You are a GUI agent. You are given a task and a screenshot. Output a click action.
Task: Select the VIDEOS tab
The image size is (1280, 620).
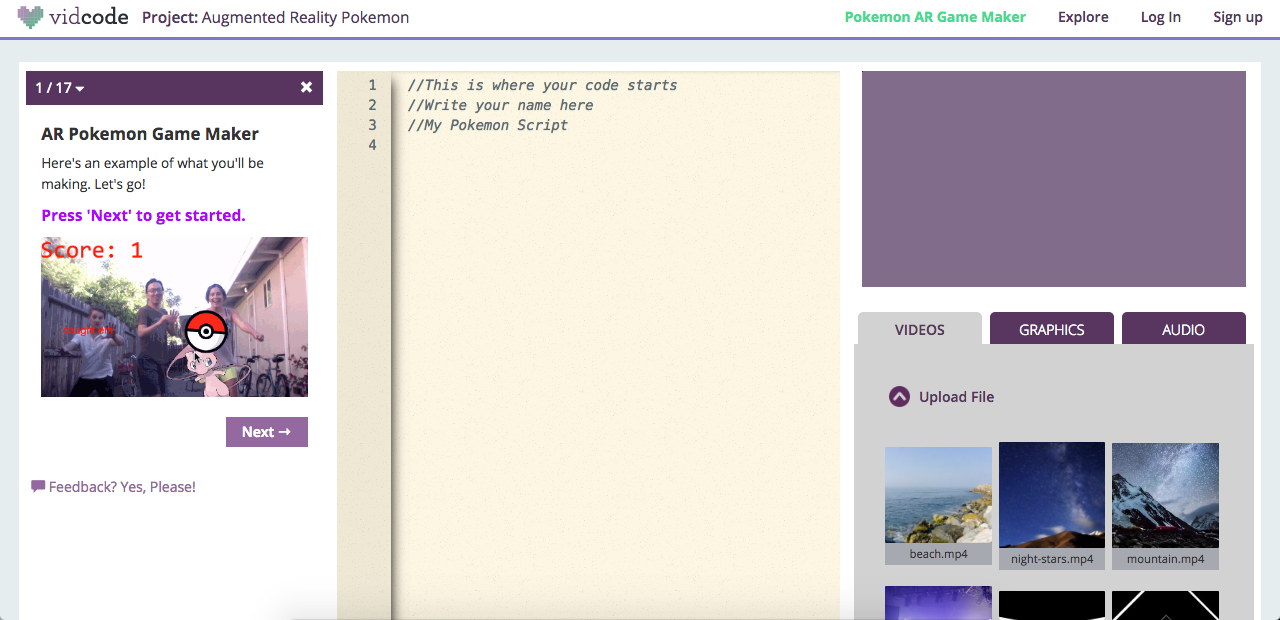point(918,329)
